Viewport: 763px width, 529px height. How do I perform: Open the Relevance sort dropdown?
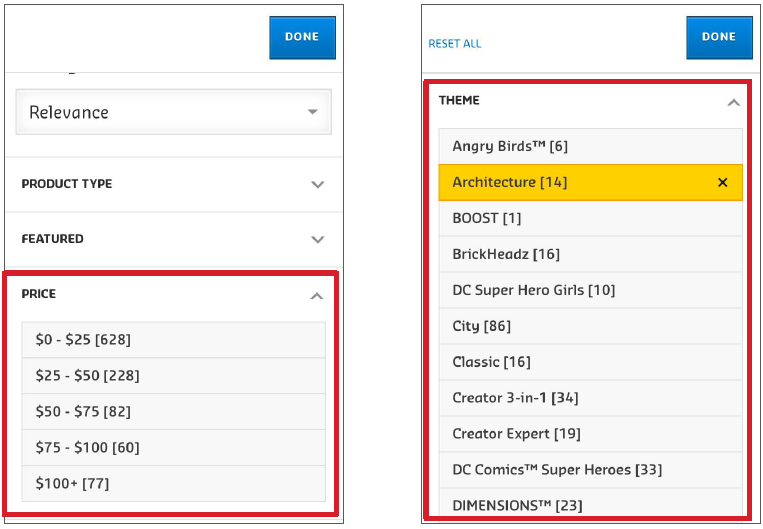point(173,112)
